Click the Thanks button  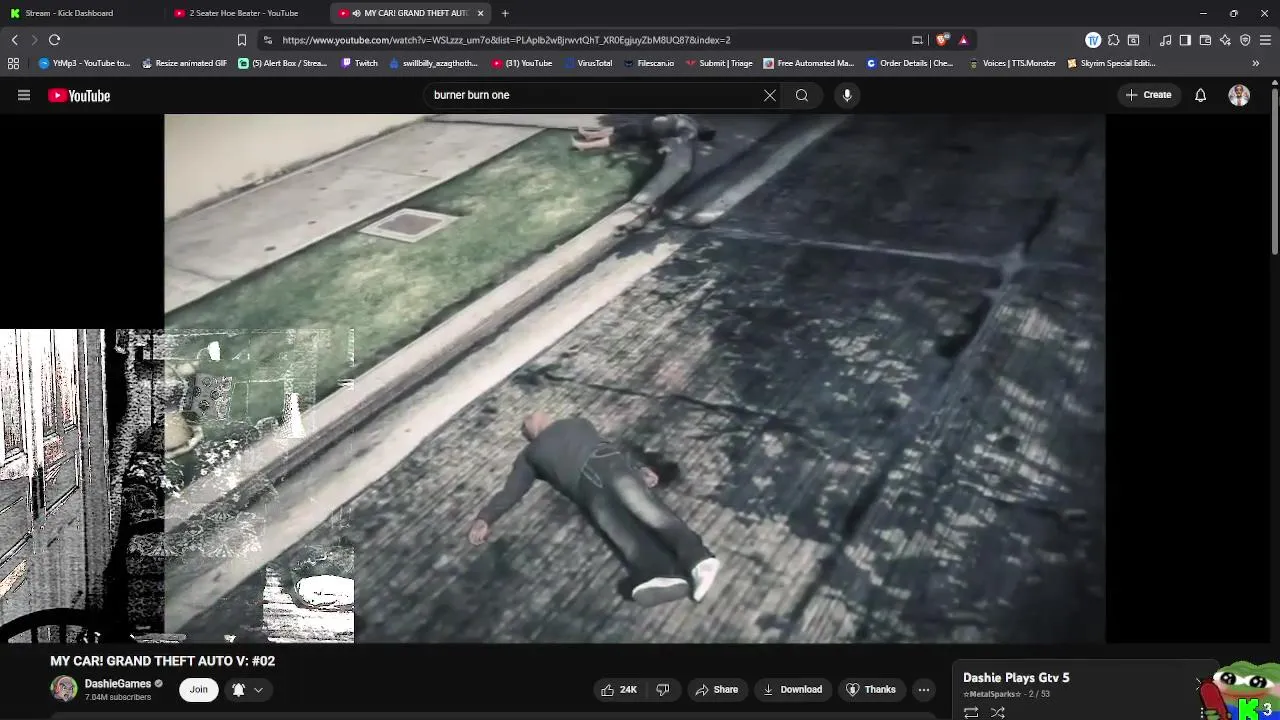click(x=870, y=689)
